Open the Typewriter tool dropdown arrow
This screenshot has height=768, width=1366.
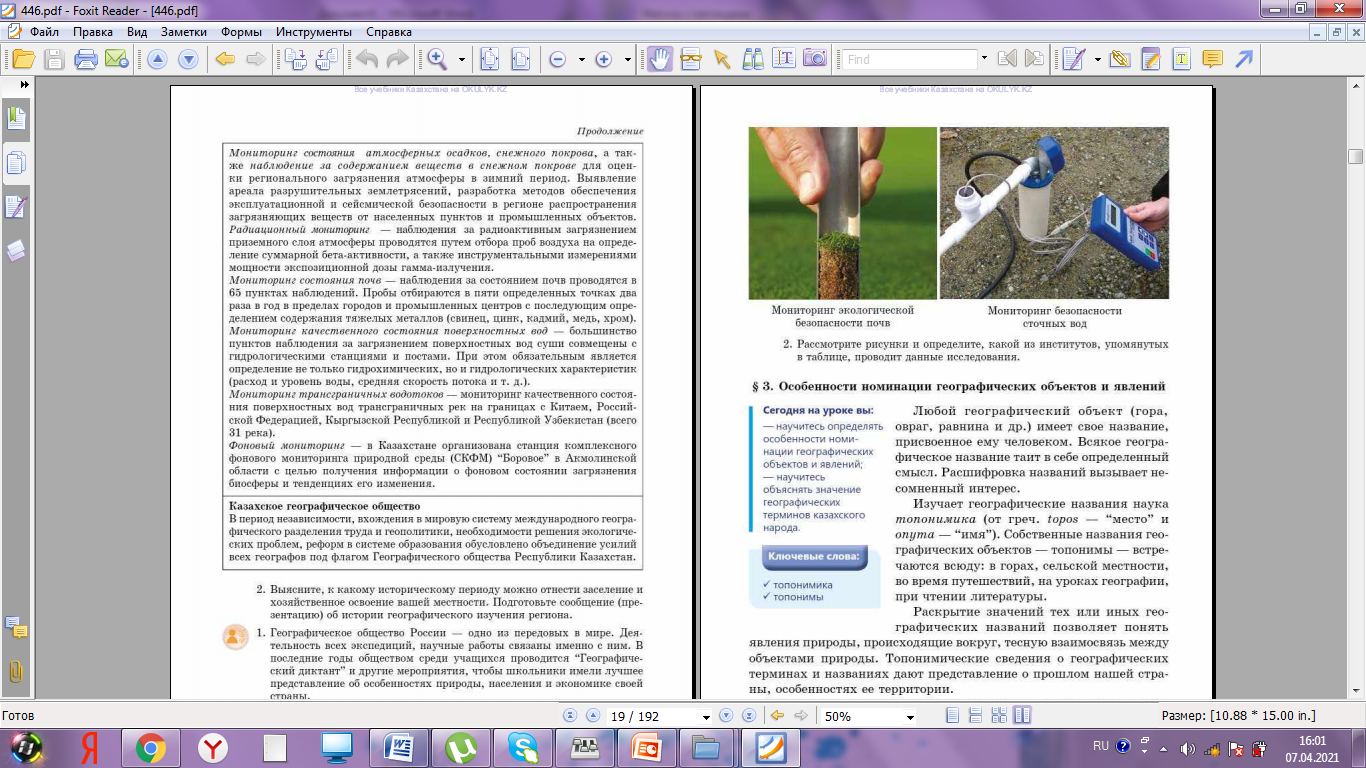1097,60
